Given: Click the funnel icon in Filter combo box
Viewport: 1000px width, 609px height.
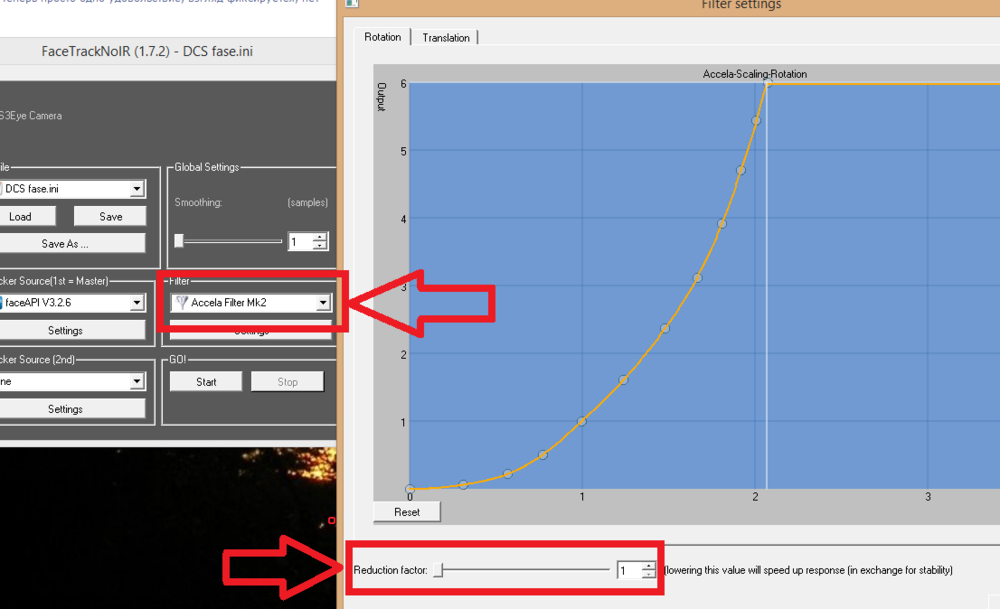Looking at the screenshot, I should pyautogui.click(x=182, y=302).
